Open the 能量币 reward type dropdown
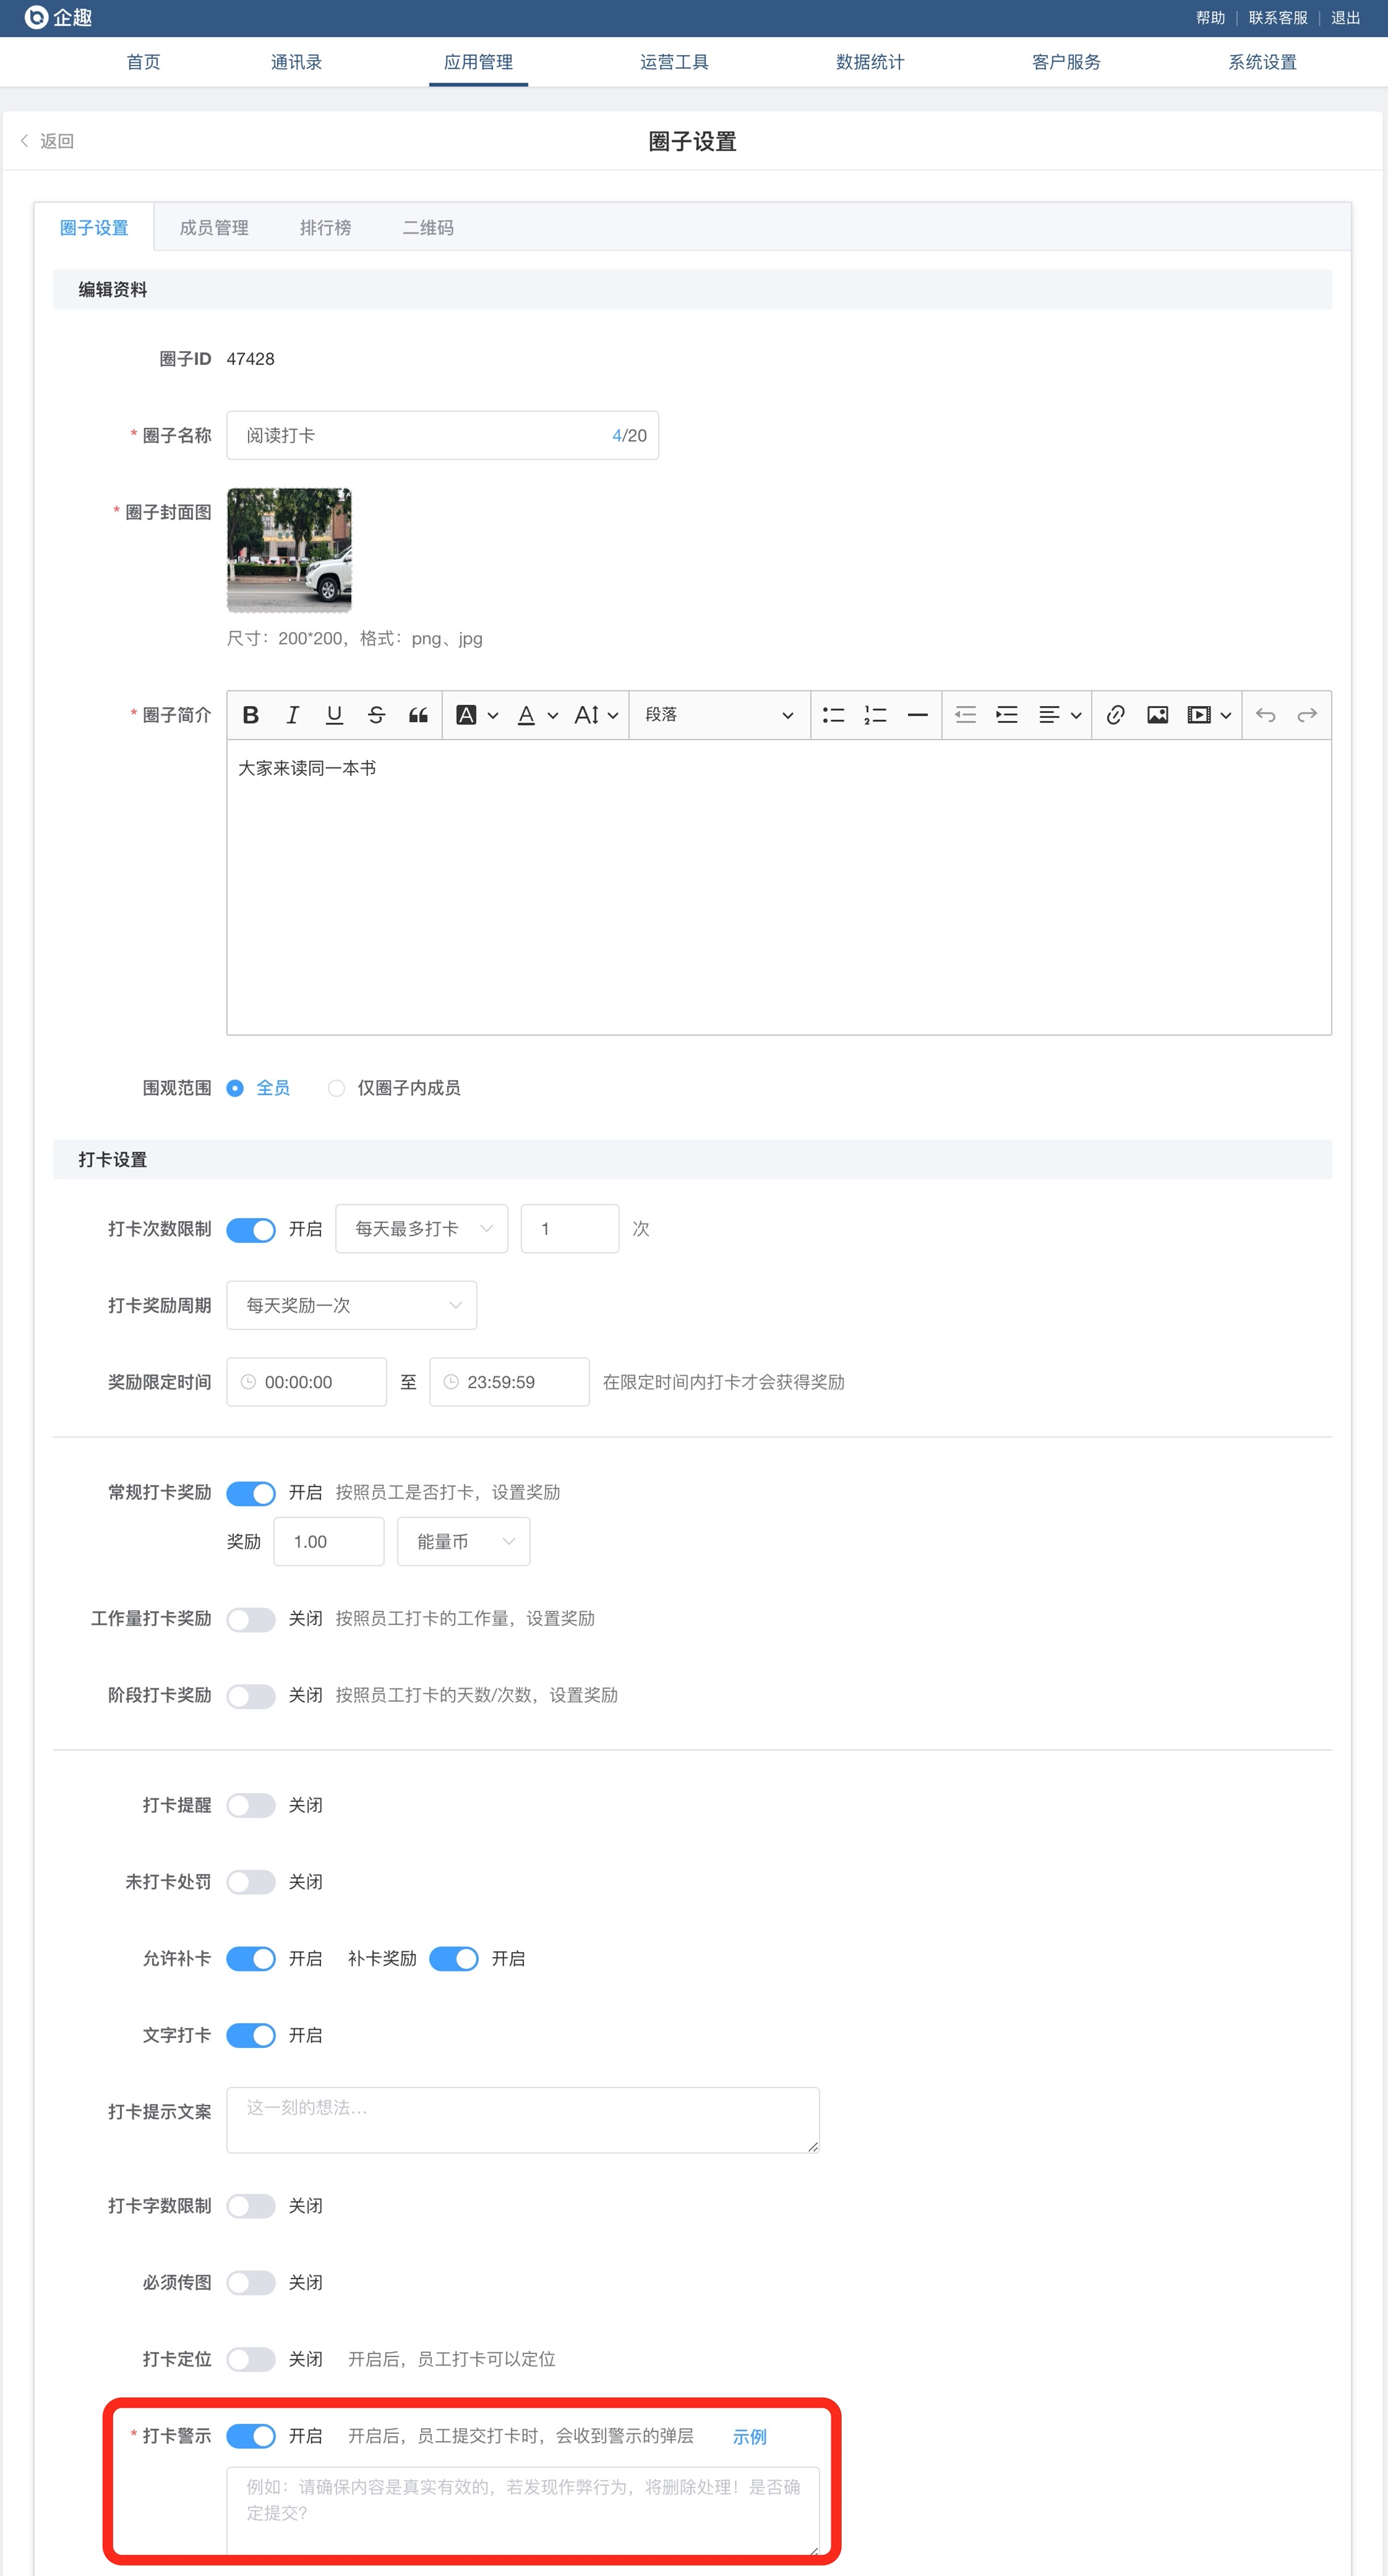This screenshot has height=2576, width=1388. pos(464,1542)
